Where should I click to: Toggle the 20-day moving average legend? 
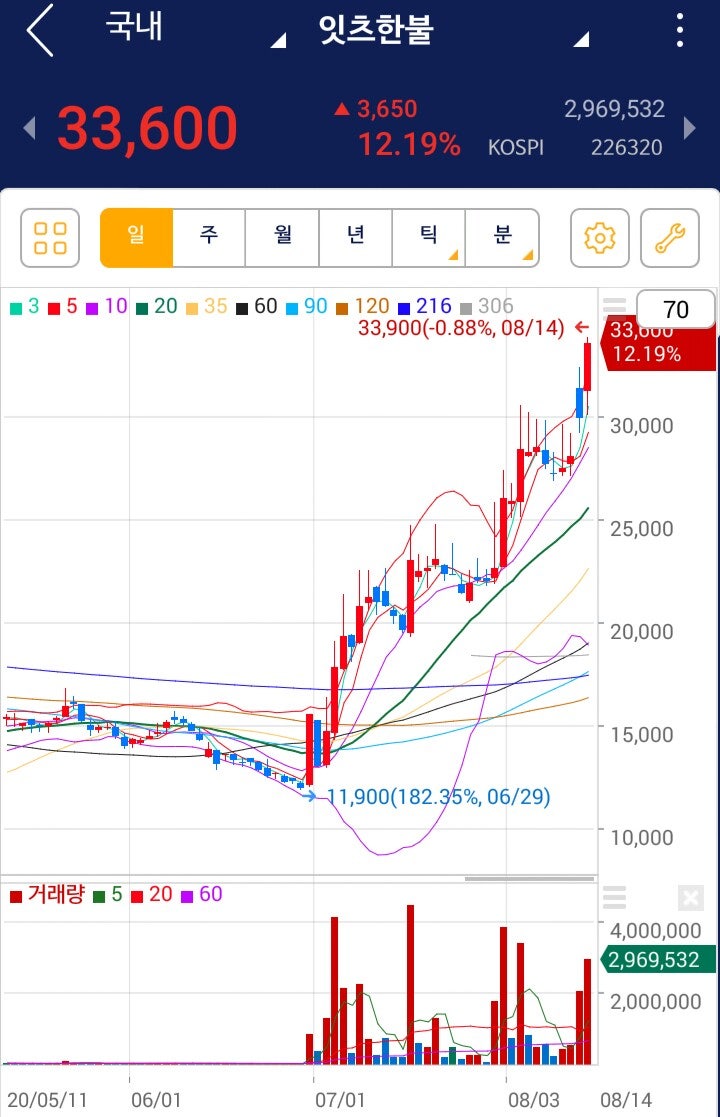point(157,307)
